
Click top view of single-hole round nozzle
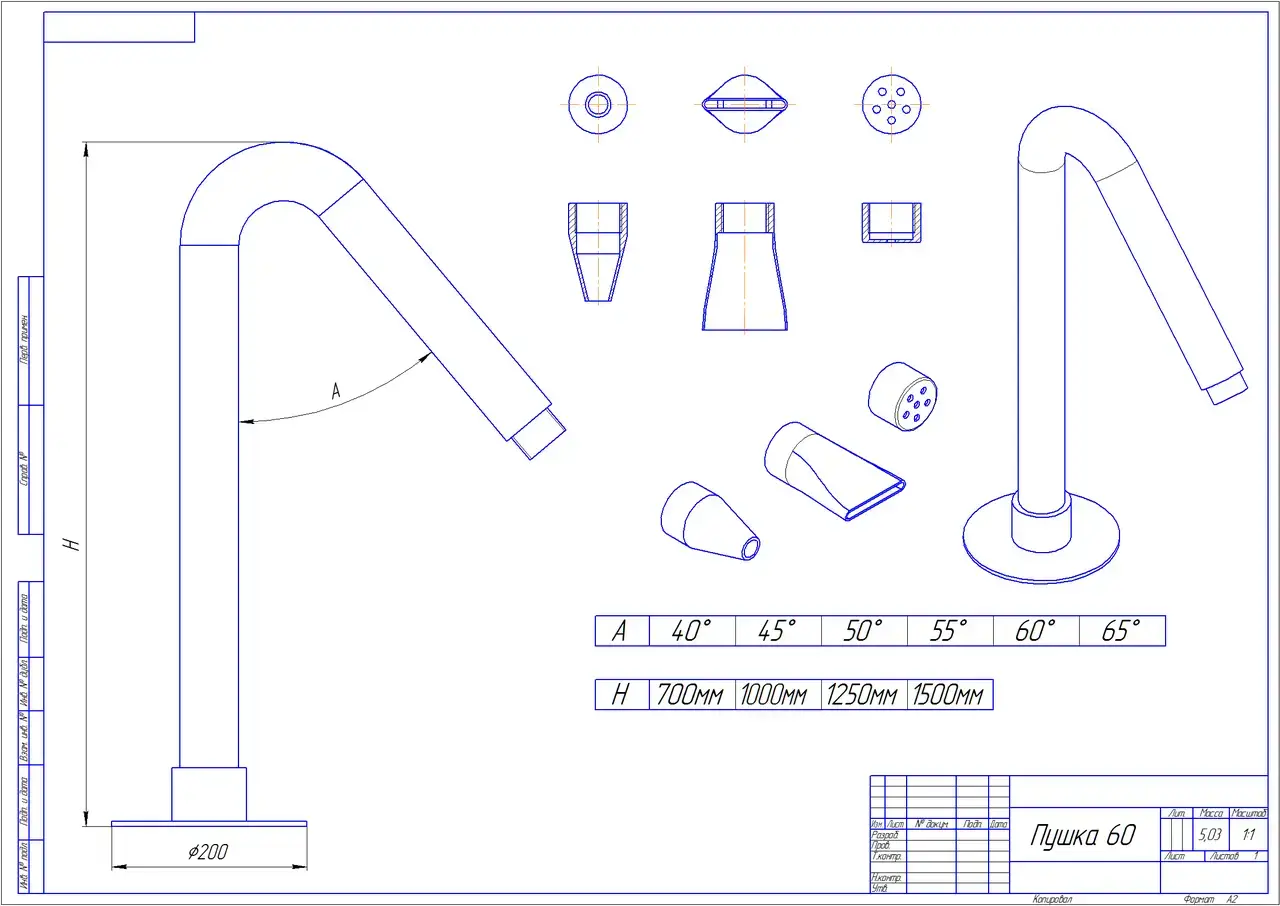[x=599, y=103]
